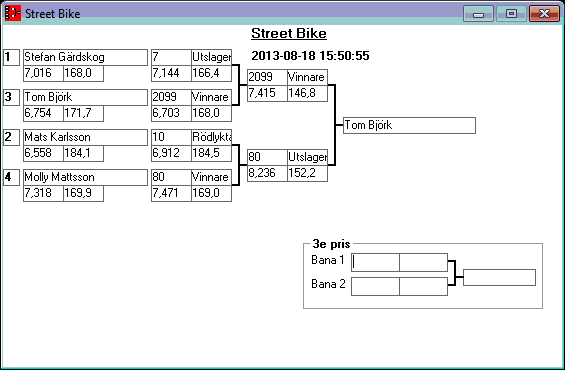Click the Street Bike app icon in title bar
565x370 pixels.
pos(13,13)
